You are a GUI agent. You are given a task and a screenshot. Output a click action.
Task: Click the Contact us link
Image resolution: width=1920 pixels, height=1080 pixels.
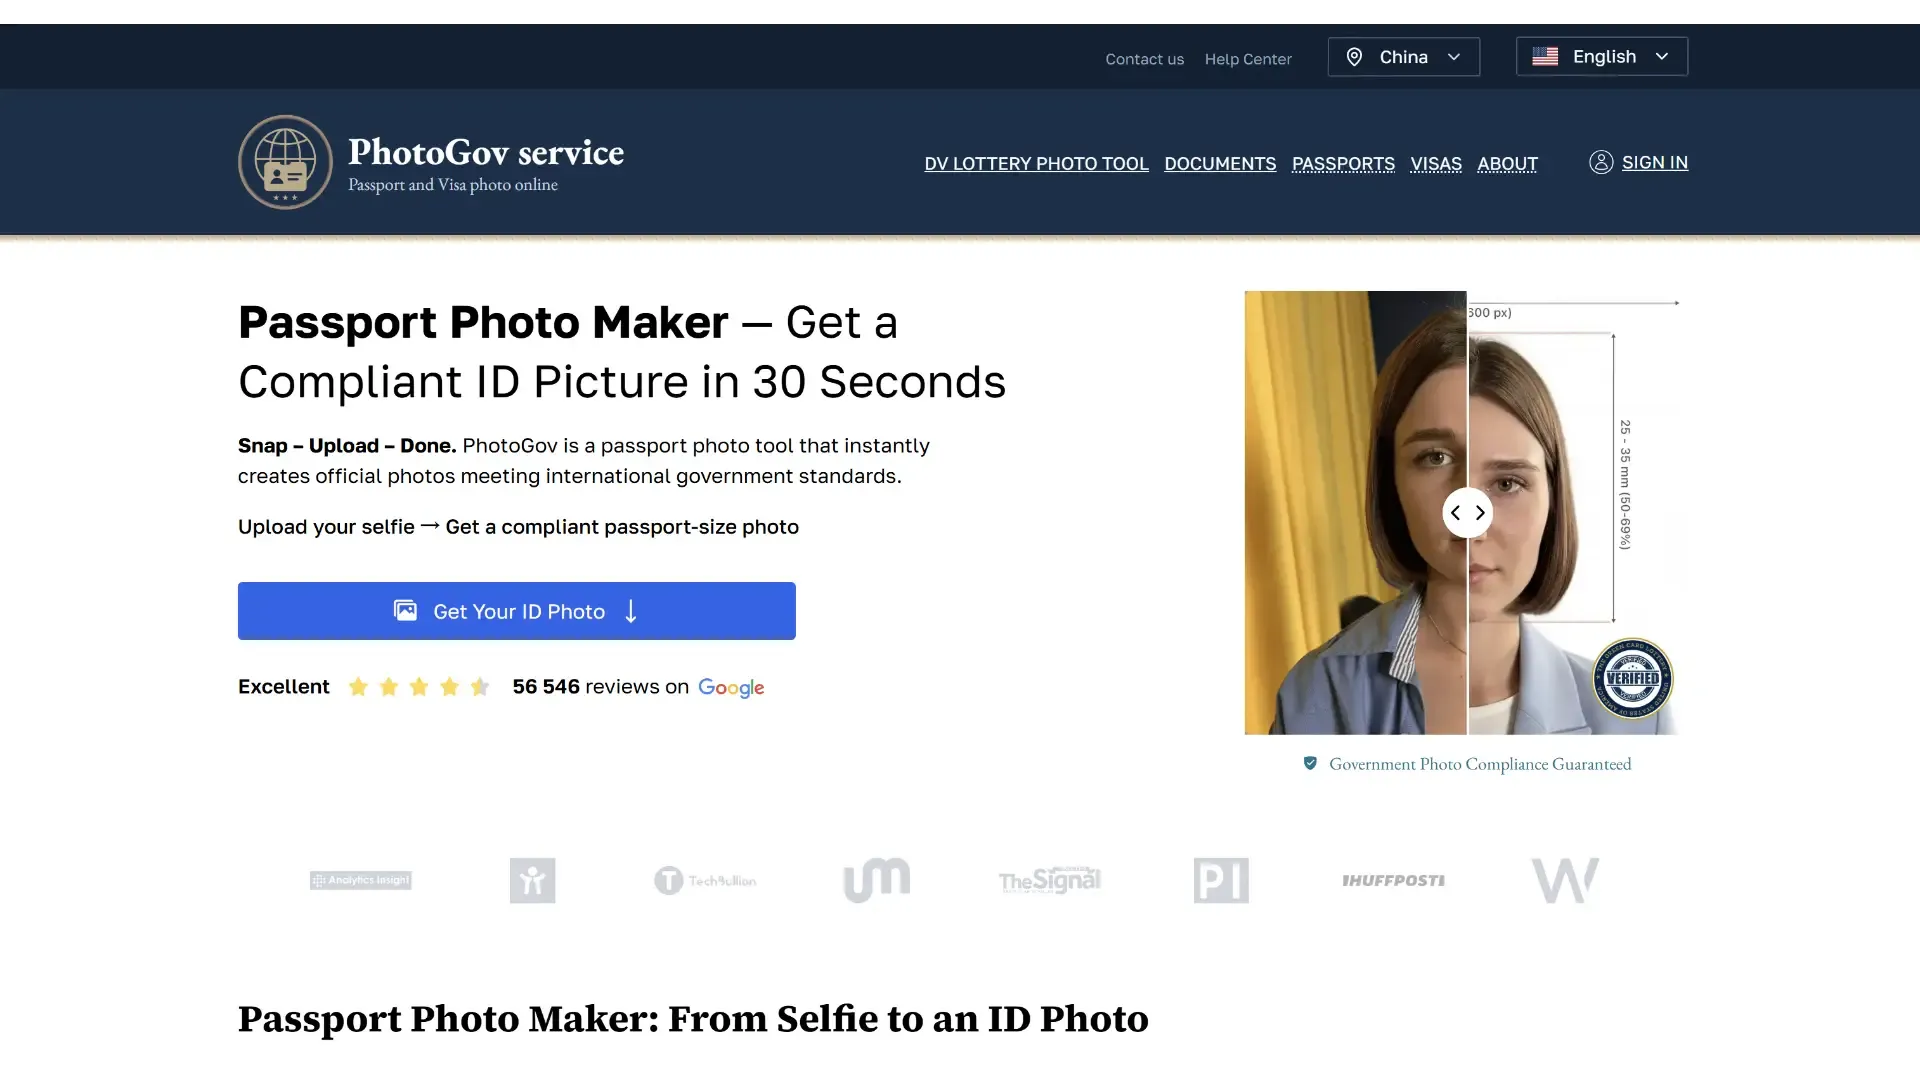pos(1144,59)
